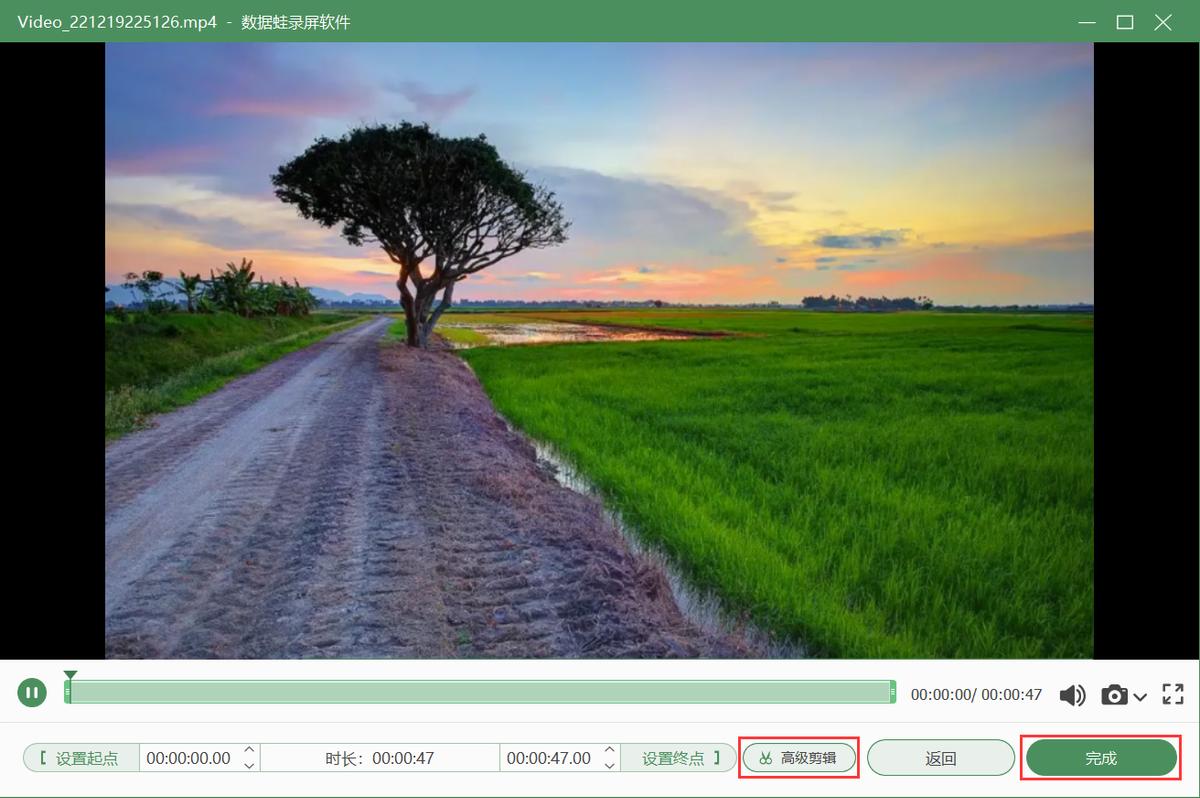
Task: Click the 时长：00:00:47 duration text
Action: [380, 758]
